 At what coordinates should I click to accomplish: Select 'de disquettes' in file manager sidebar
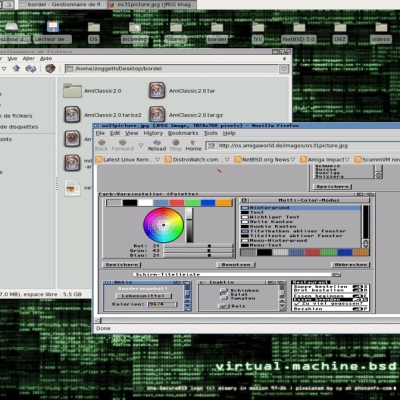pos(19,127)
